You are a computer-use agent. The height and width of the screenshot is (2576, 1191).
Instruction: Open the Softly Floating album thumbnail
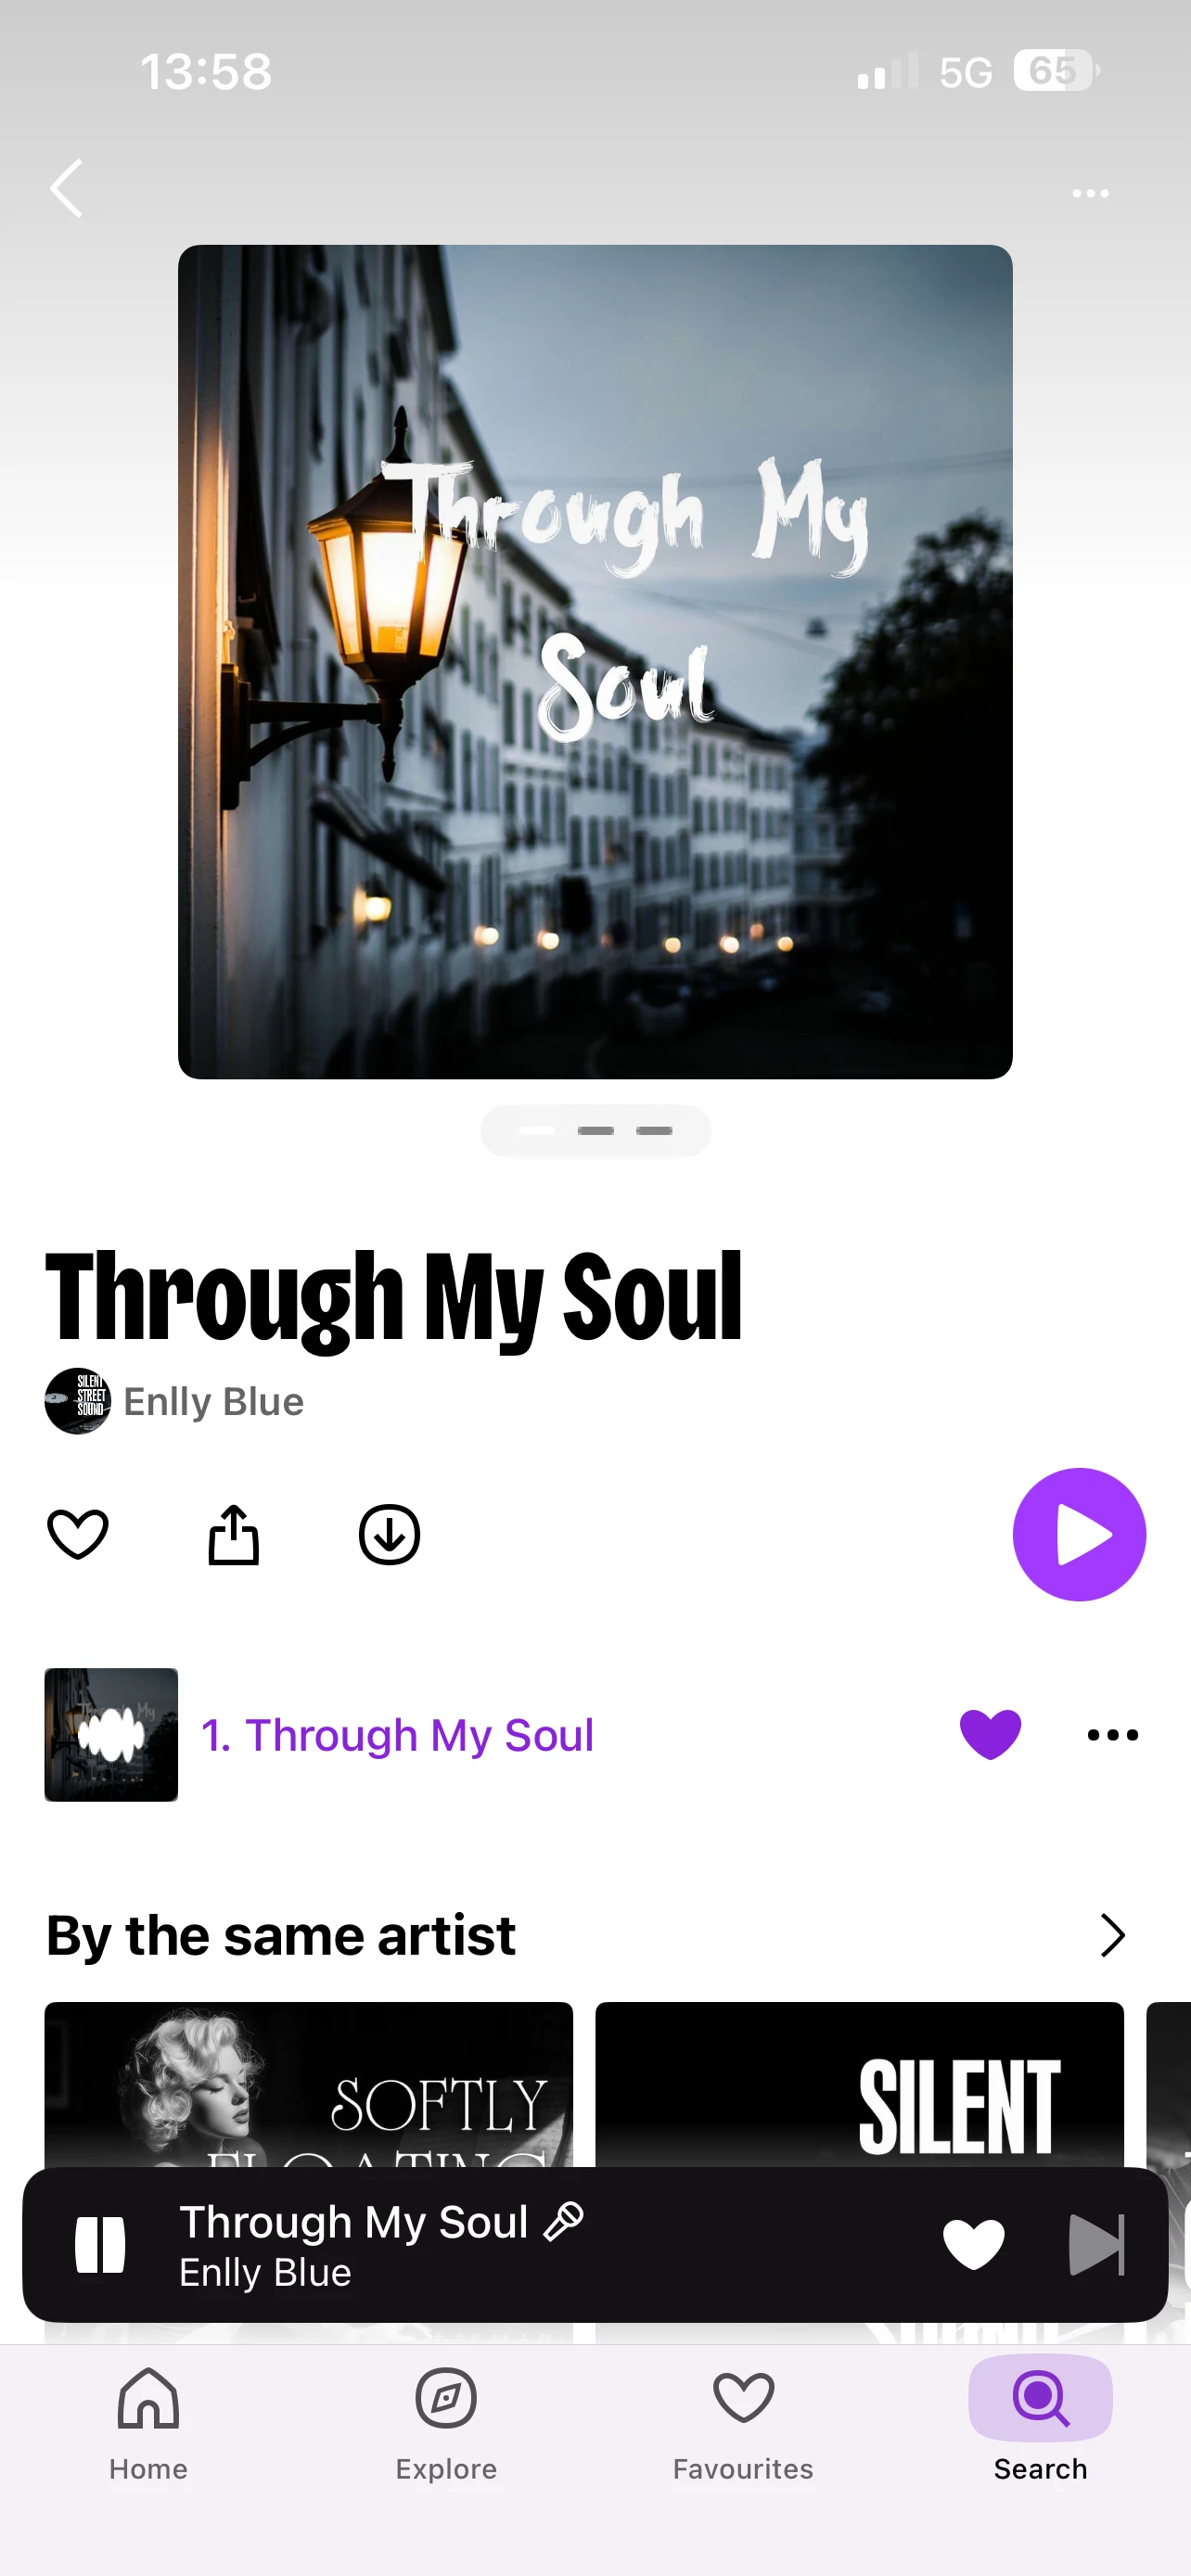(308, 2085)
